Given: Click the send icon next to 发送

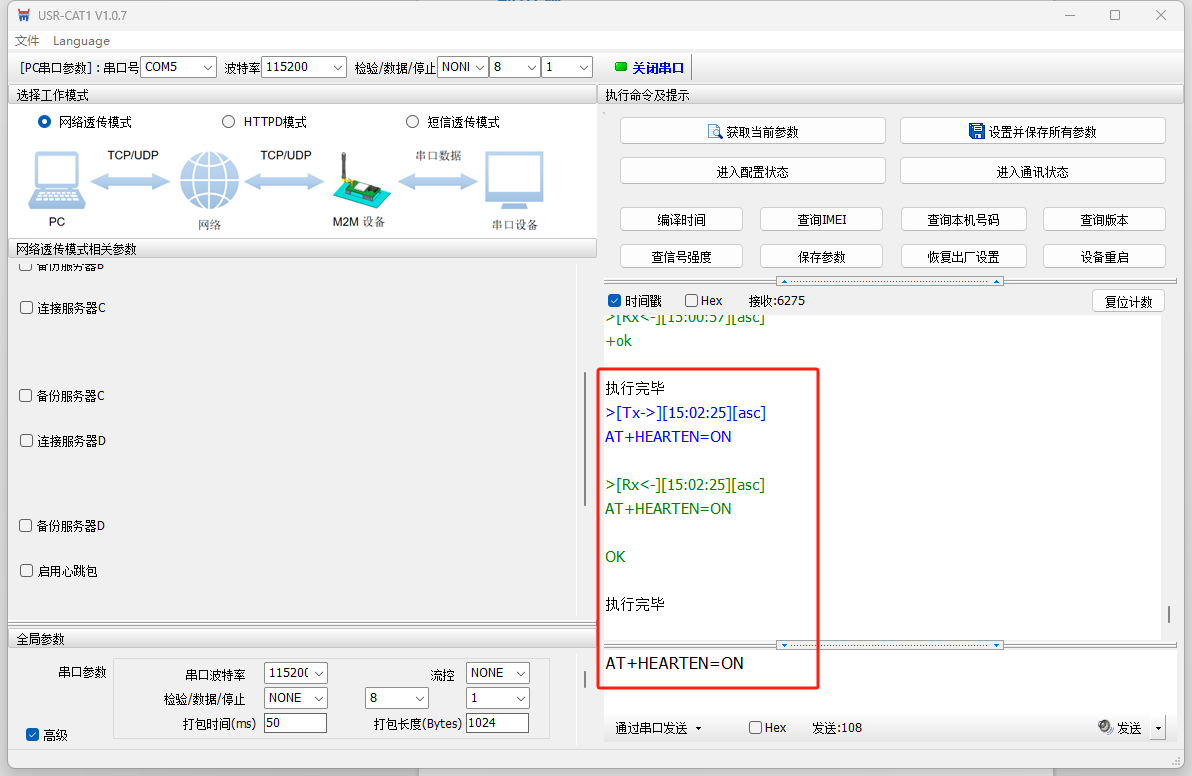Looking at the screenshot, I should pyautogui.click(x=1105, y=728).
